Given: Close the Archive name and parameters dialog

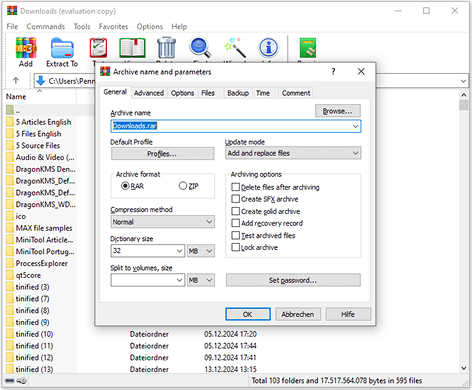Looking at the screenshot, I should pos(361,71).
